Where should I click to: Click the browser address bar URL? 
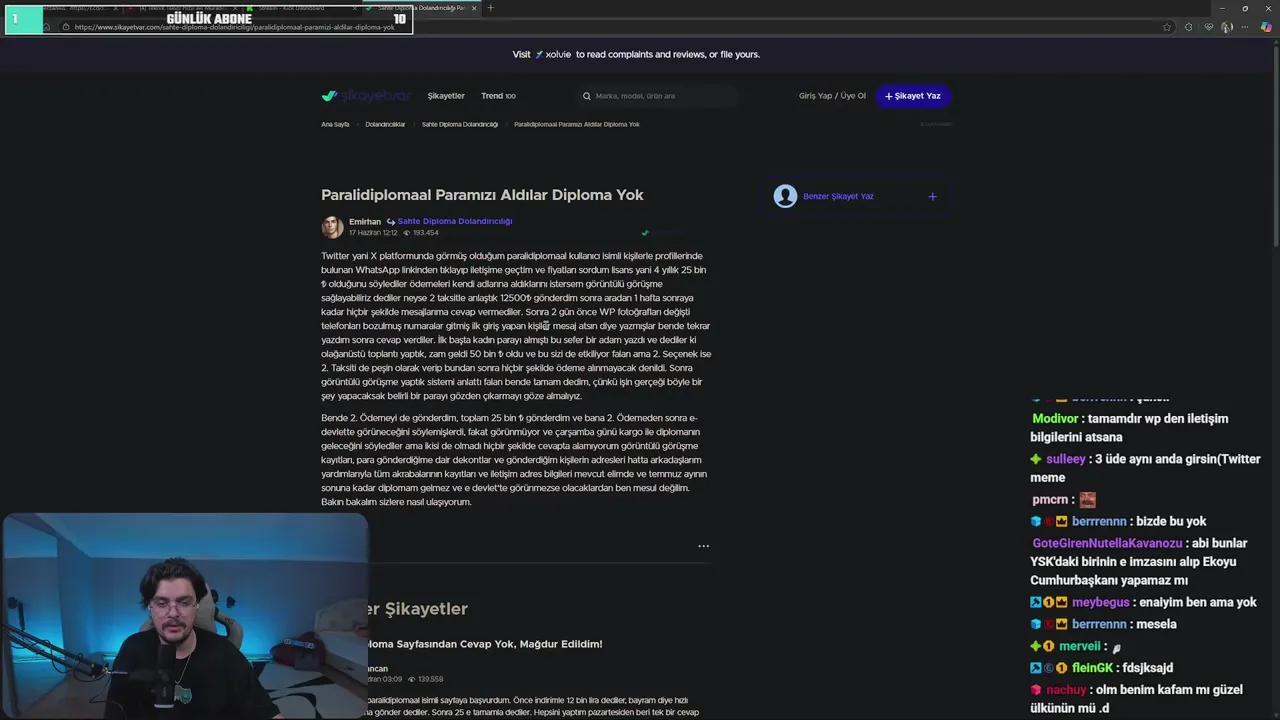click(234, 27)
